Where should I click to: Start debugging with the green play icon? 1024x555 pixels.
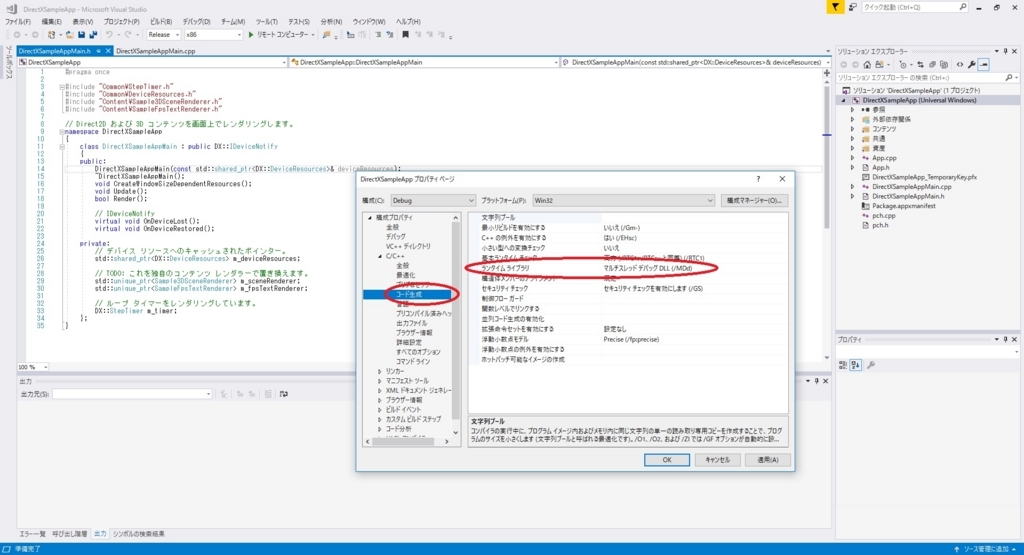pyautogui.click(x=251, y=35)
